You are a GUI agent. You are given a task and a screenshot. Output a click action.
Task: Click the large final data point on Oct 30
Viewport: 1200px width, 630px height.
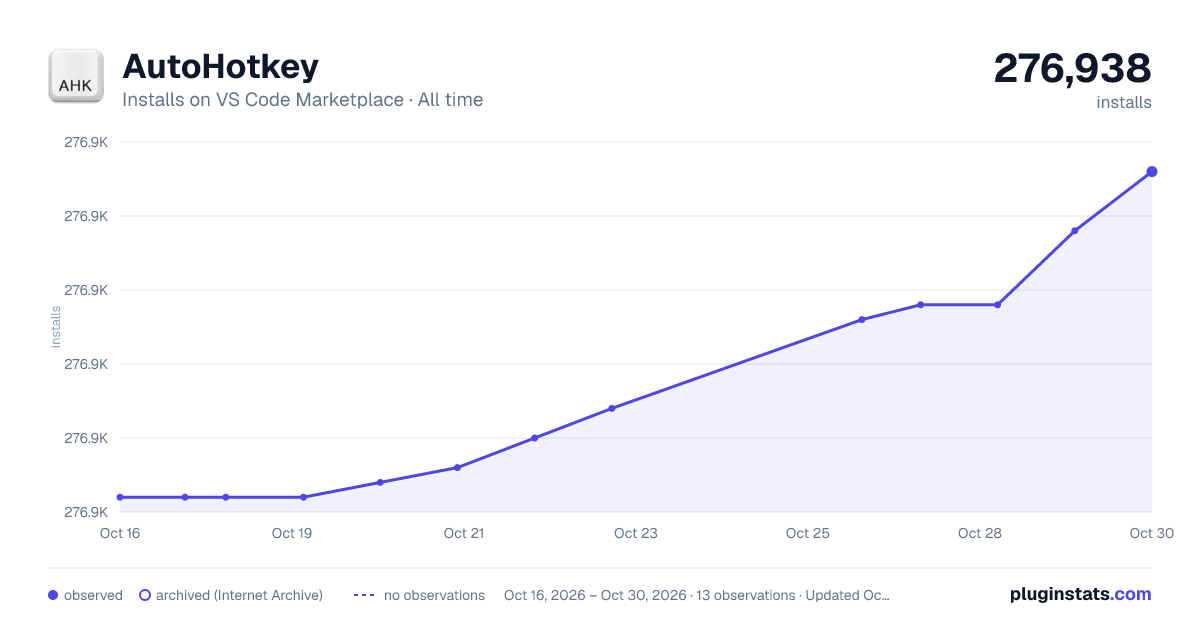click(1152, 172)
